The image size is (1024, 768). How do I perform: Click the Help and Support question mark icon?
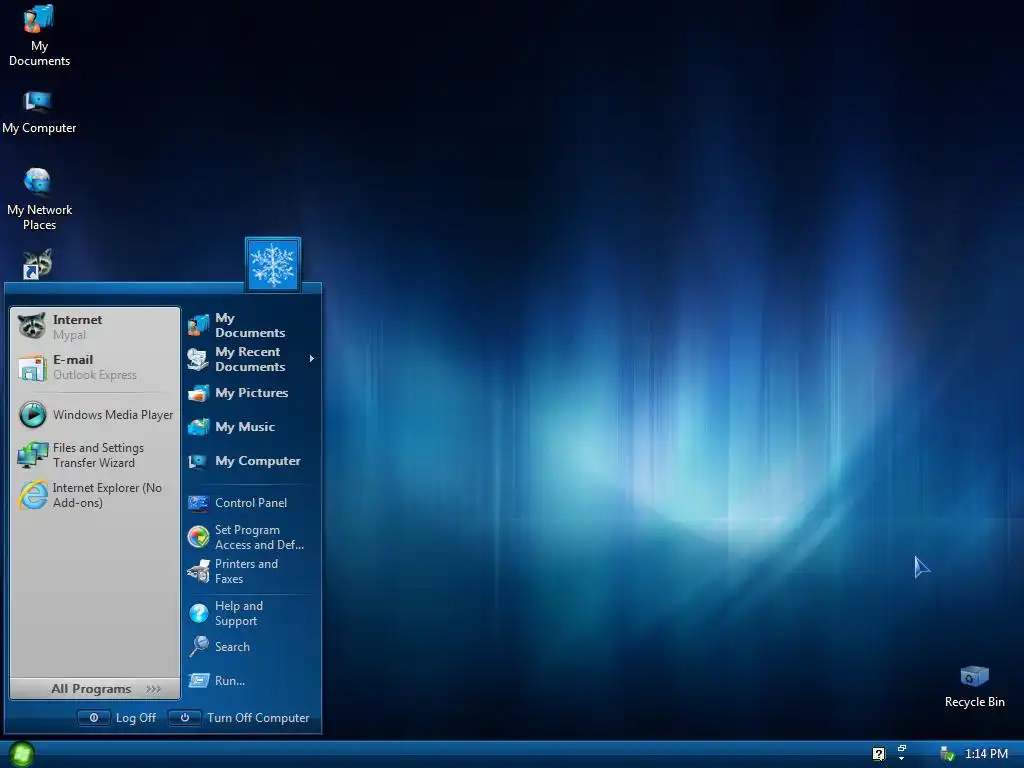point(198,613)
